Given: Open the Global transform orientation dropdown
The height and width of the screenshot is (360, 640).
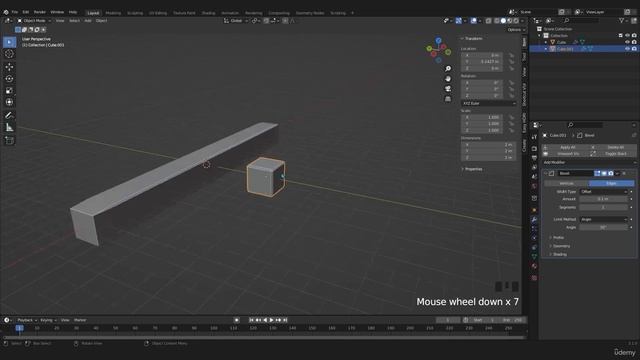Looking at the screenshot, I should tap(236, 21).
